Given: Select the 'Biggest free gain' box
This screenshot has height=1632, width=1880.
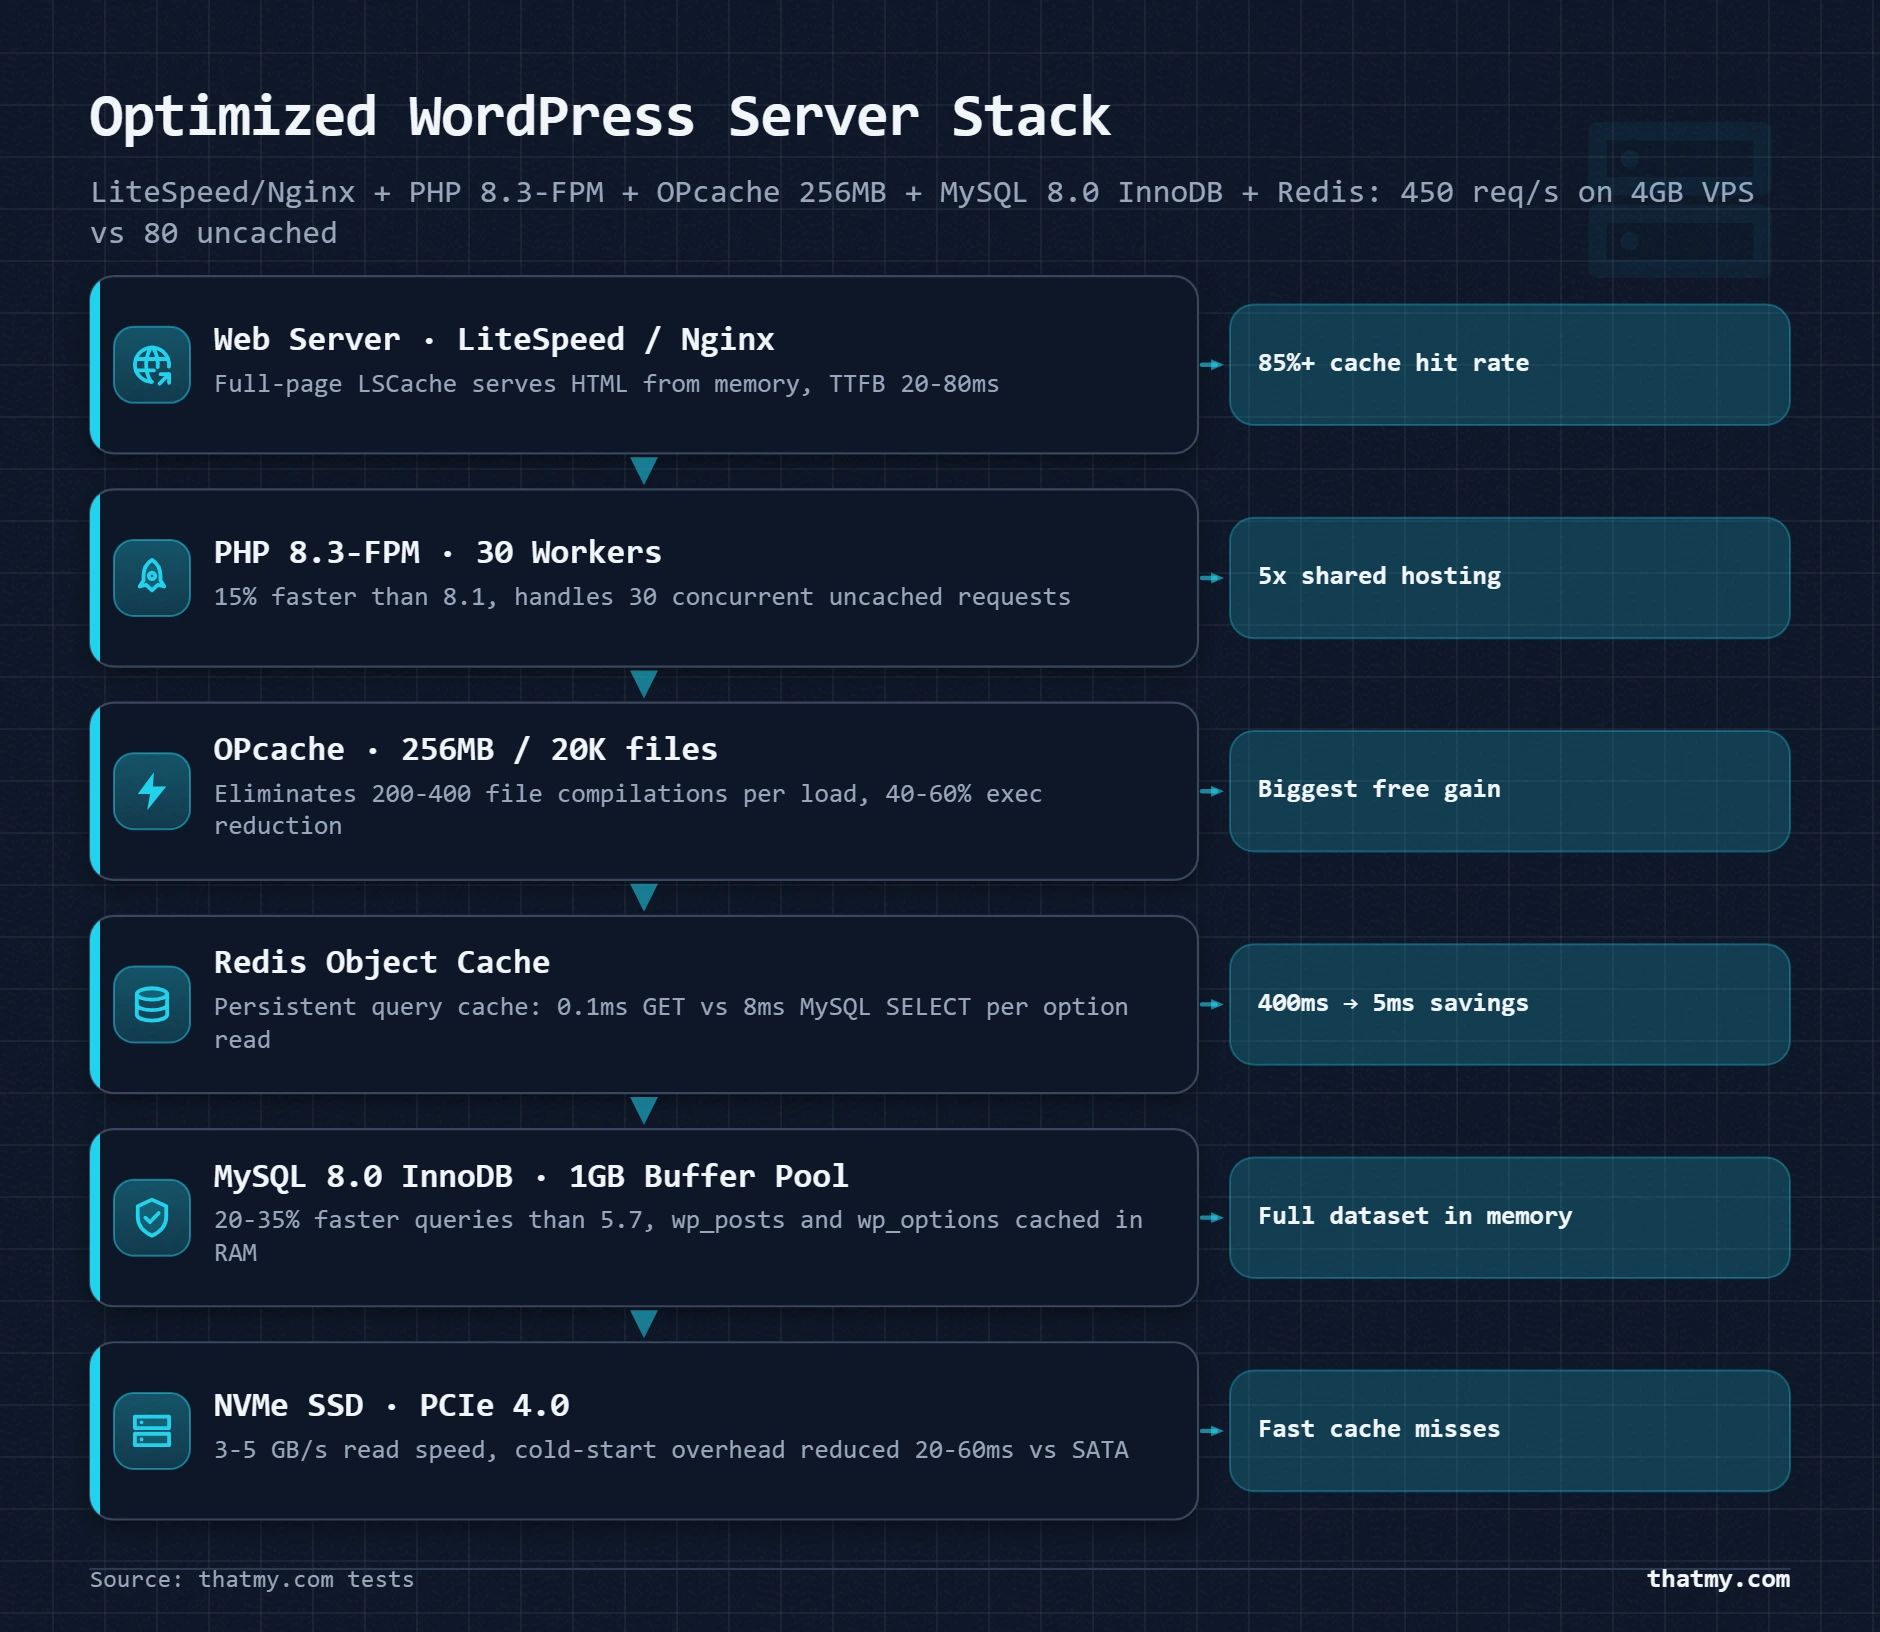Looking at the screenshot, I should point(1509,791).
